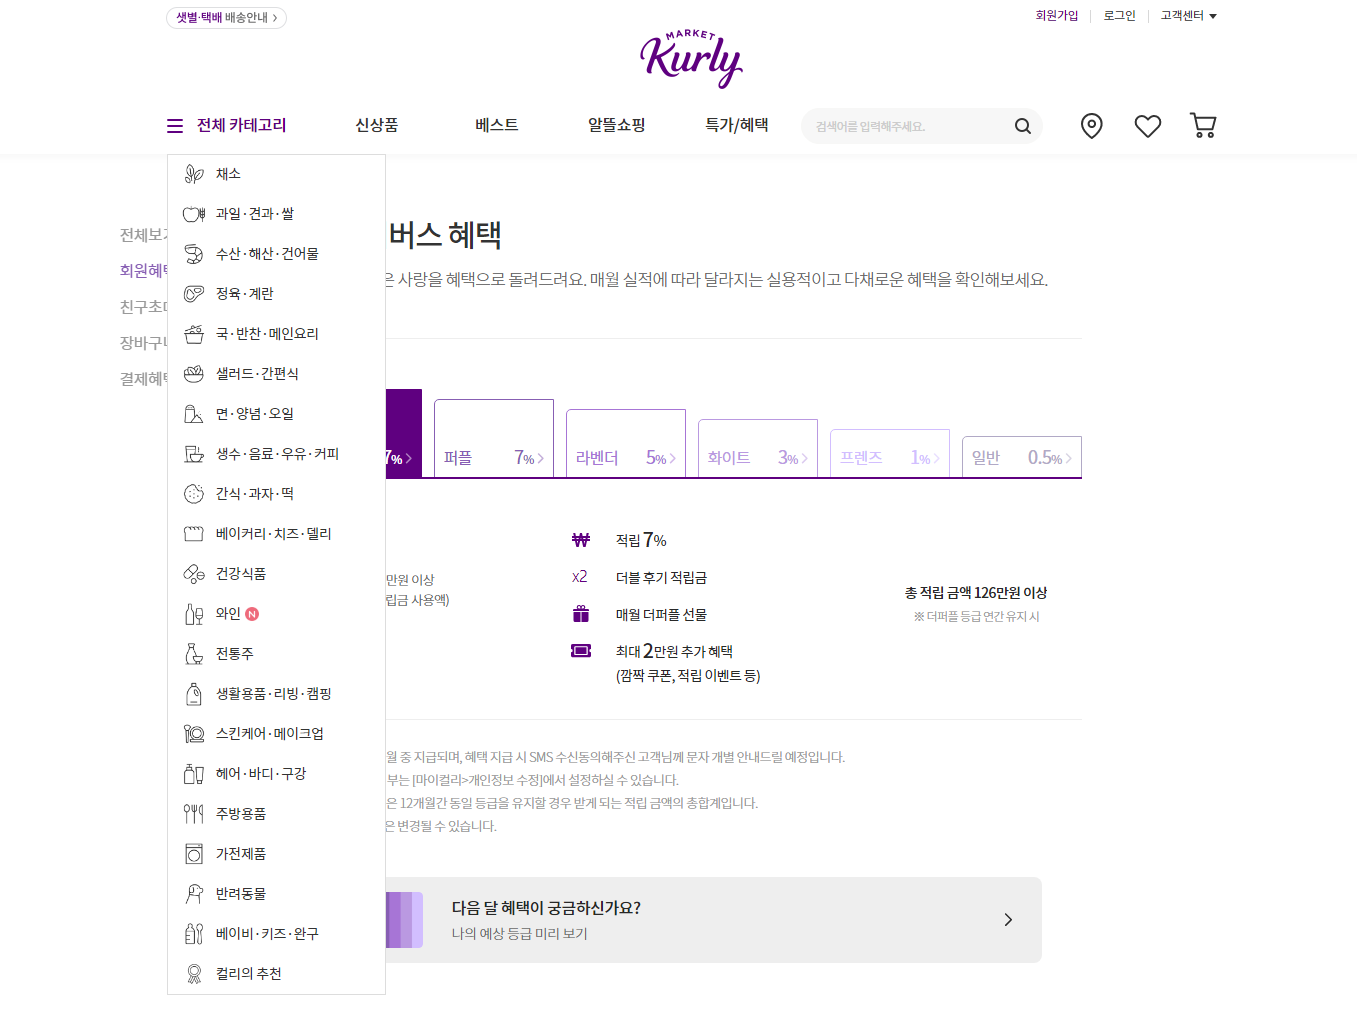Click 더블 후기 적립금 text
The width and height of the screenshot is (1357, 1029).
[661, 578]
